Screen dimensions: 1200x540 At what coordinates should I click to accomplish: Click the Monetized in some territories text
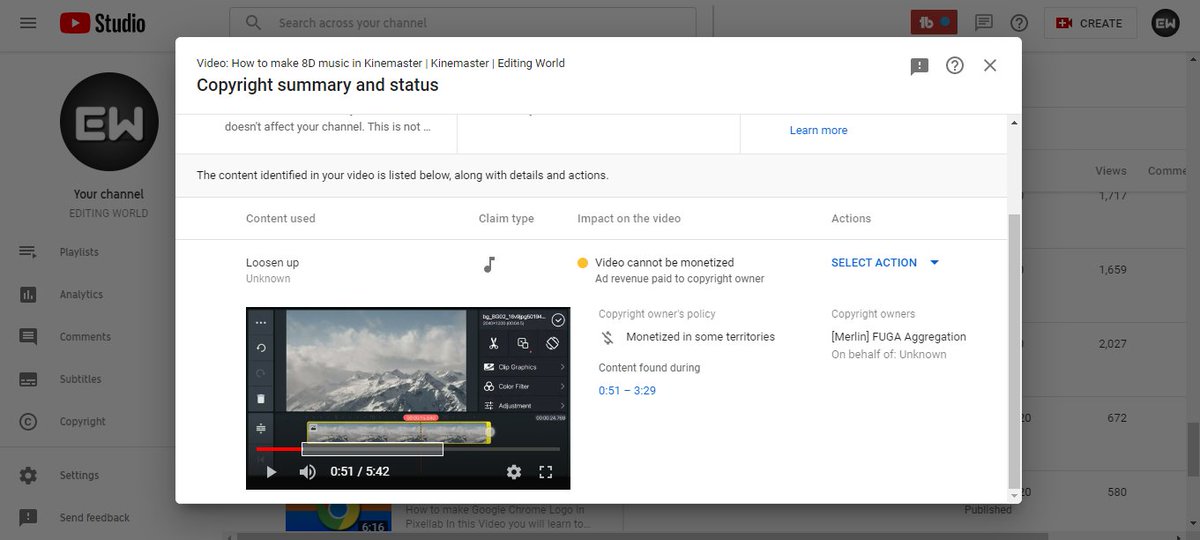pos(700,337)
